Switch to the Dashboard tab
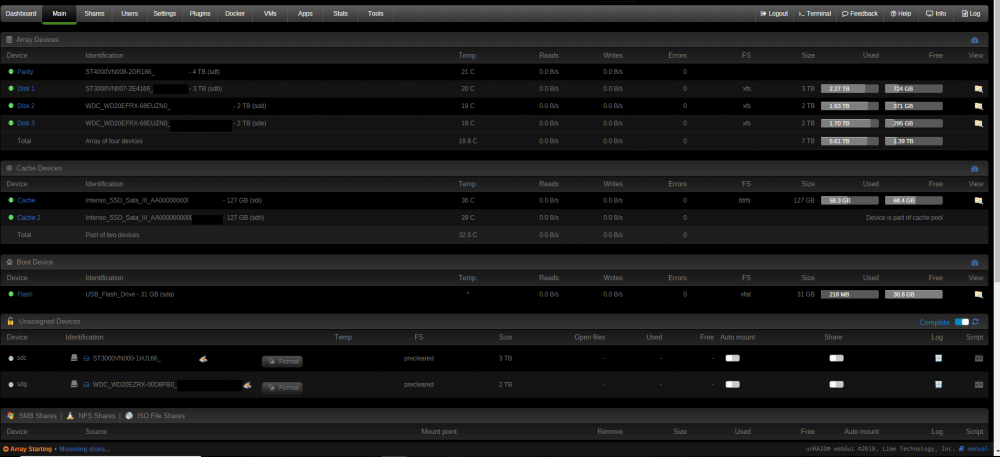 [21, 13]
